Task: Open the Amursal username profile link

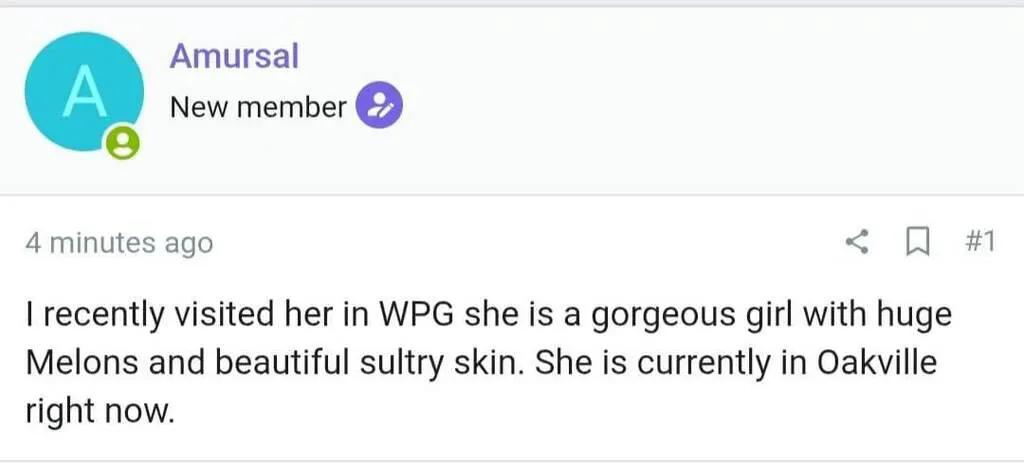Action: pyautogui.click(x=234, y=56)
